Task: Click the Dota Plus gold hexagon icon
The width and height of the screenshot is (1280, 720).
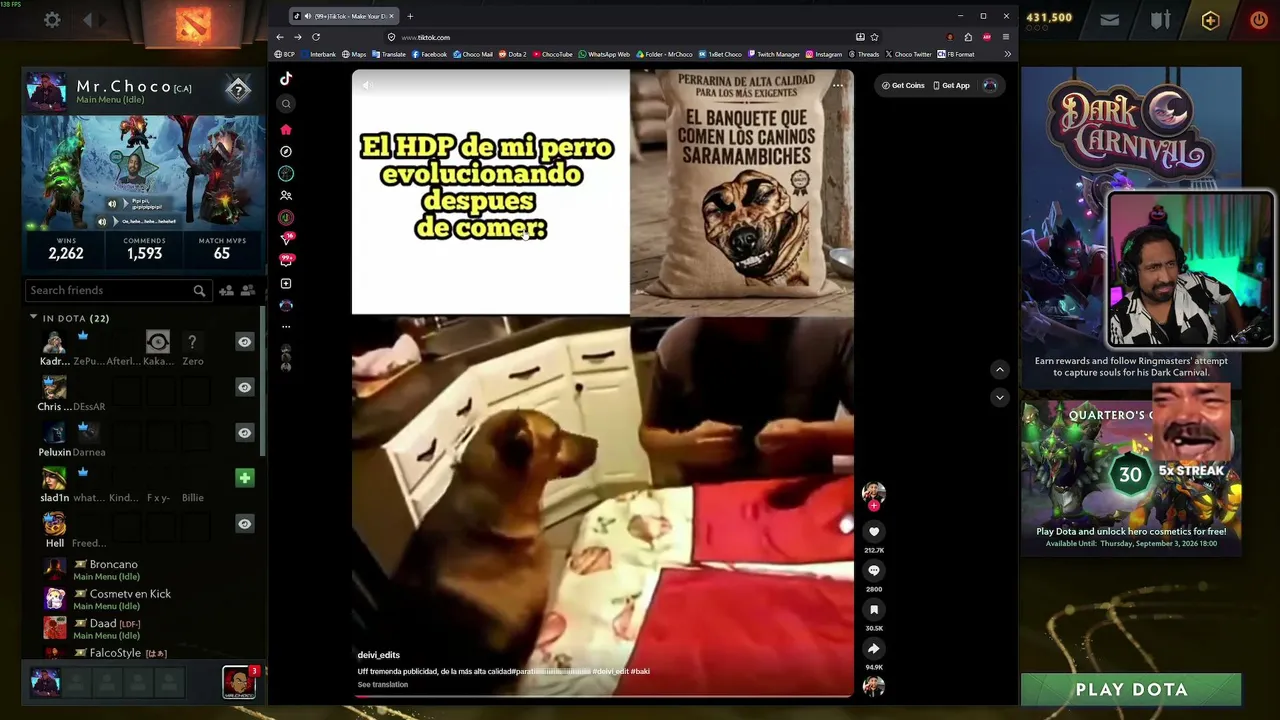Action: 1211,20
